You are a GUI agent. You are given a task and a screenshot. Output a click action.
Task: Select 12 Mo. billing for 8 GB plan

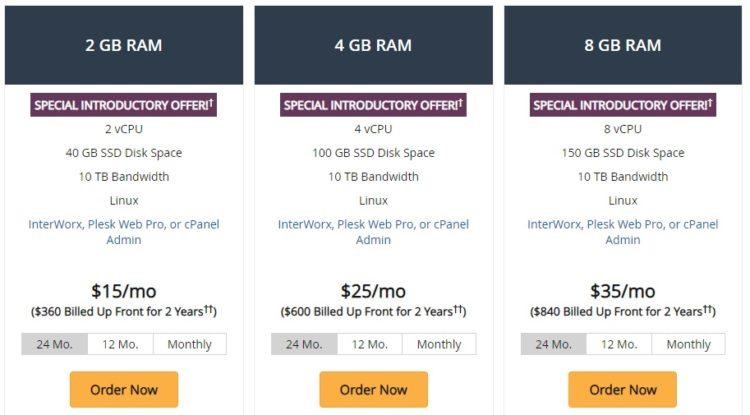619,344
